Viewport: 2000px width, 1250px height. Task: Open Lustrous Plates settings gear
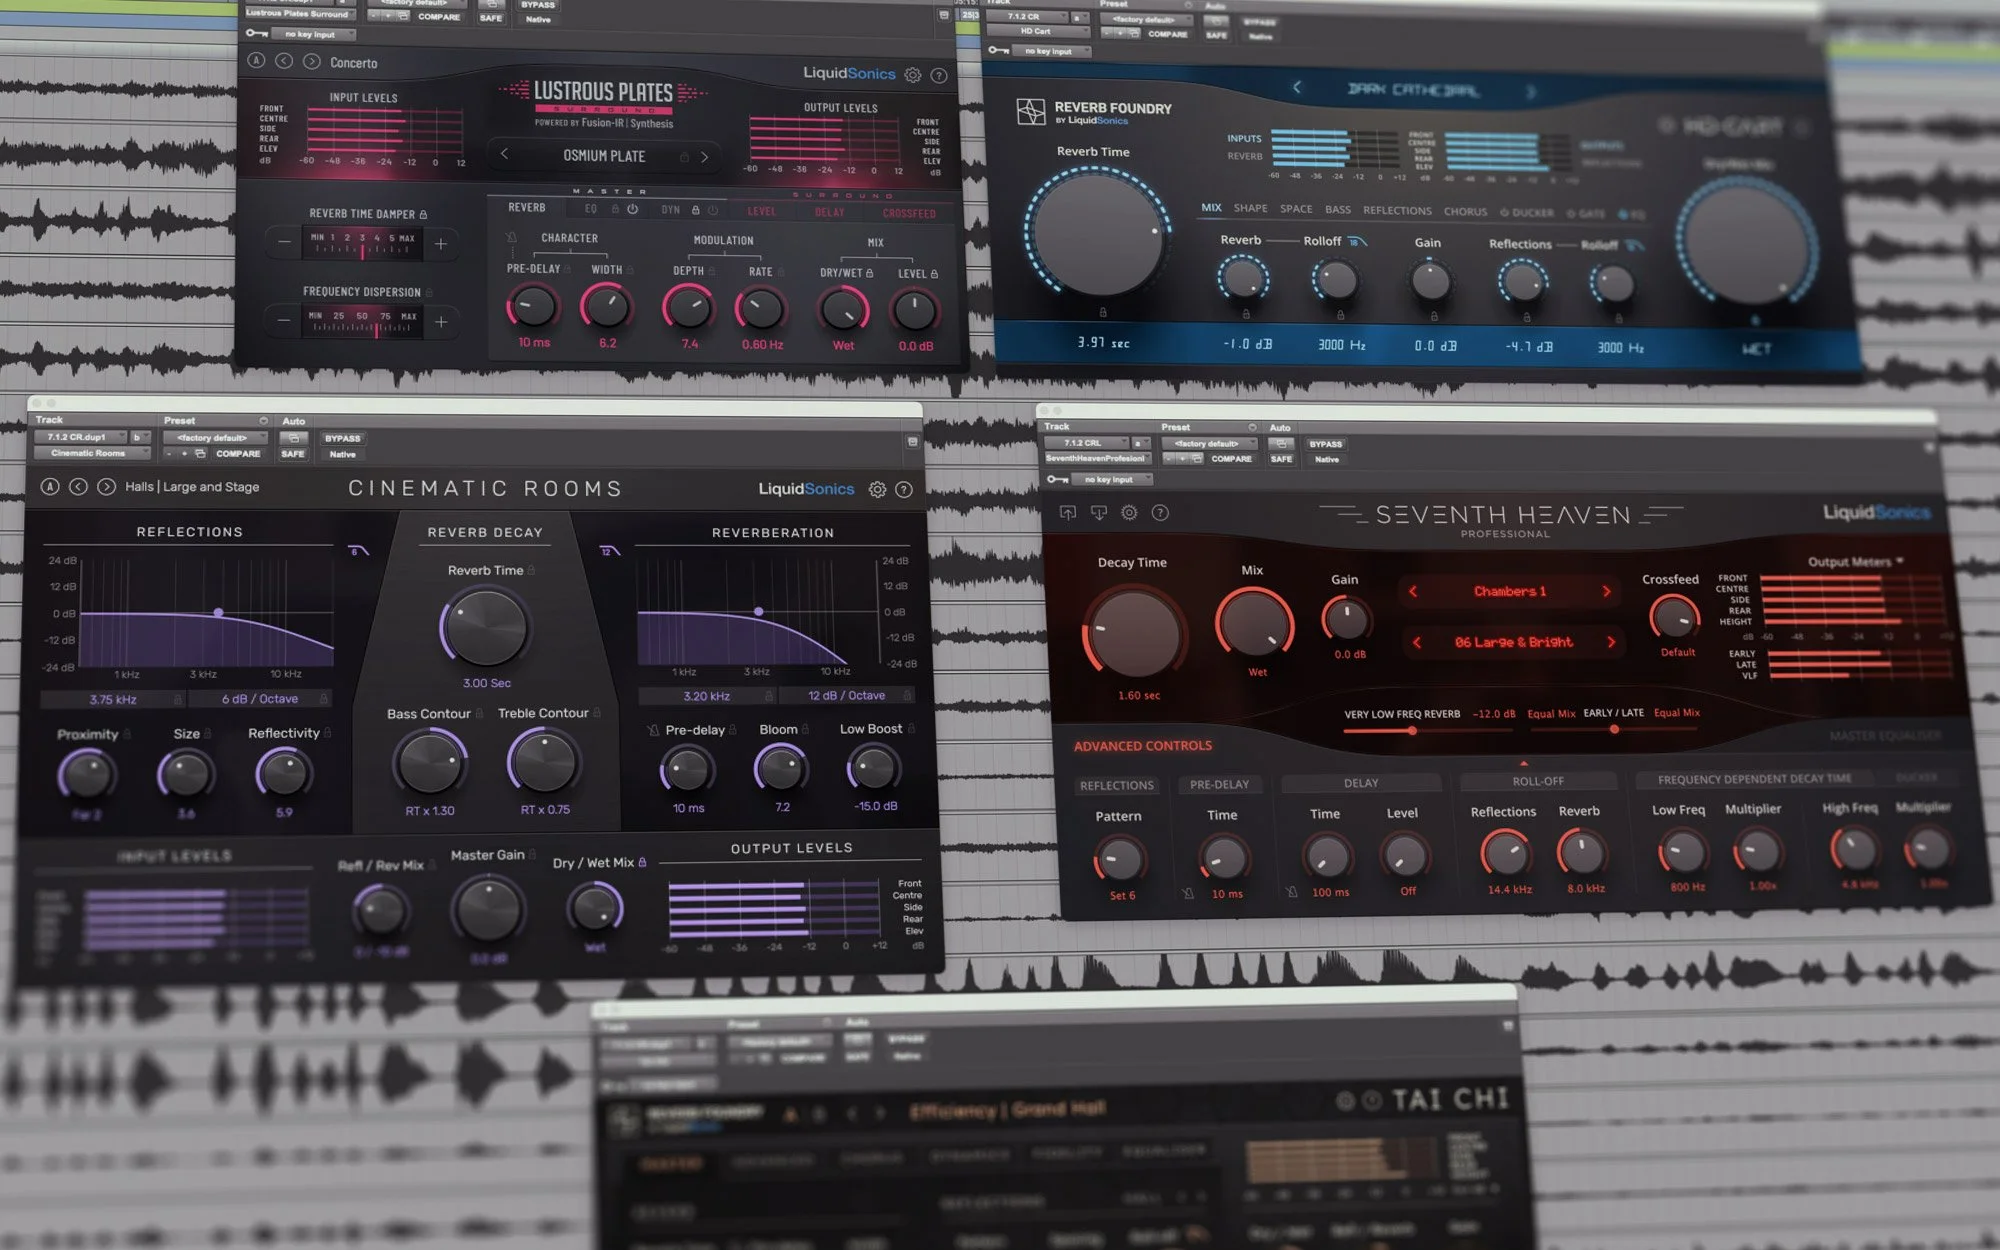pyautogui.click(x=912, y=75)
